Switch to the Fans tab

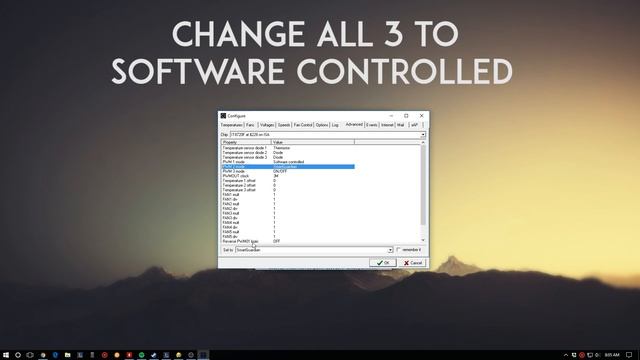(250, 125)
